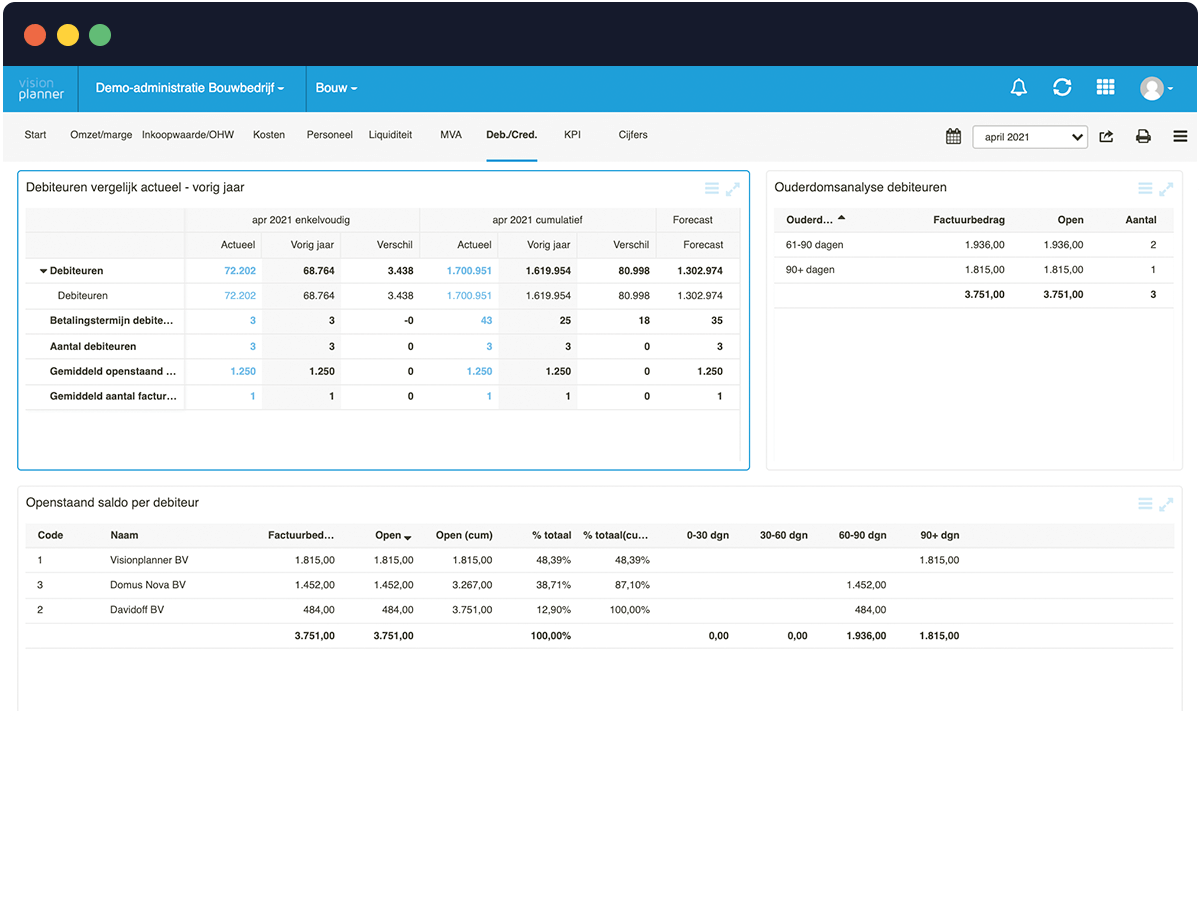Click the Code column header
Screen dimensions: 1200x900
pyautogui.click(x=50, y=536)
